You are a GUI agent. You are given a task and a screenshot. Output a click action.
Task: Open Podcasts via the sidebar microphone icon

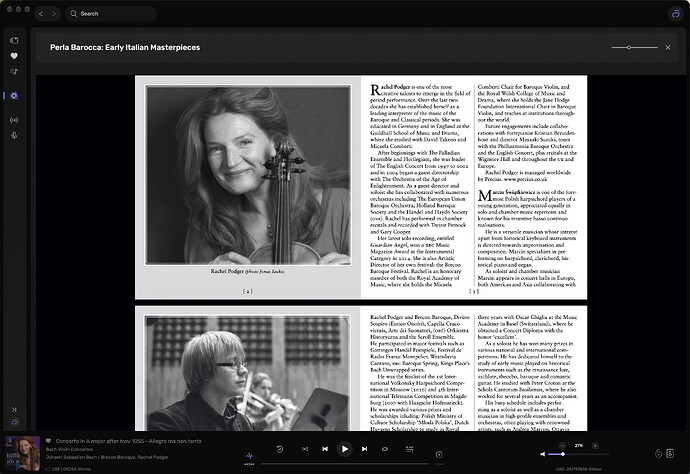click(x=14, y=135)
